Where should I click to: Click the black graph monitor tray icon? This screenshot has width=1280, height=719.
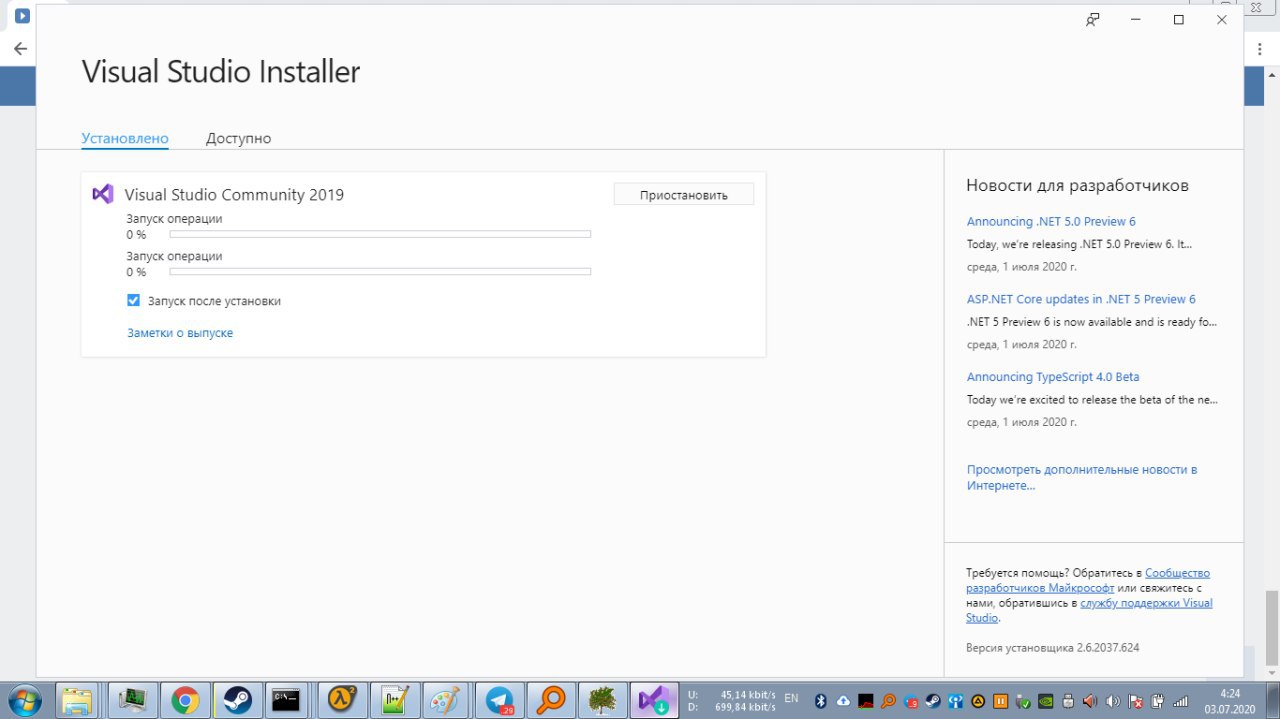(866, 701)
